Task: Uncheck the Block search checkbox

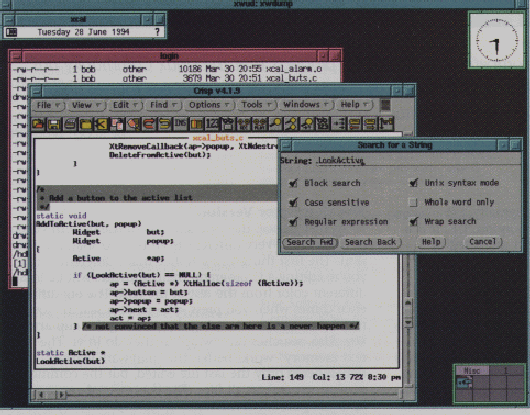Action: (293, 183)
